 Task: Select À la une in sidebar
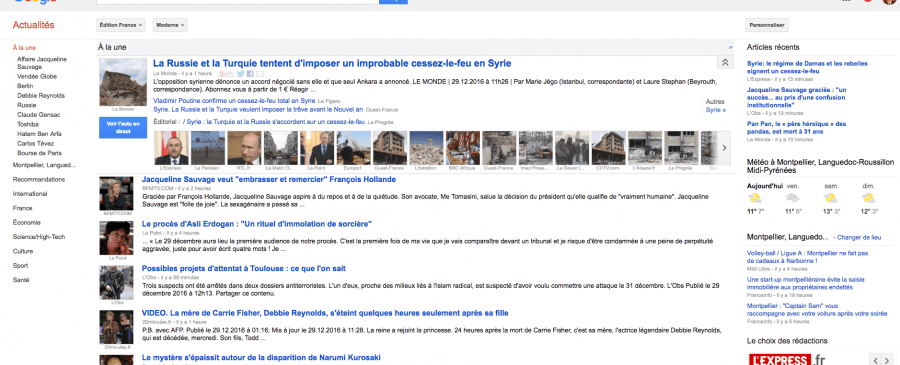[24, 48]
